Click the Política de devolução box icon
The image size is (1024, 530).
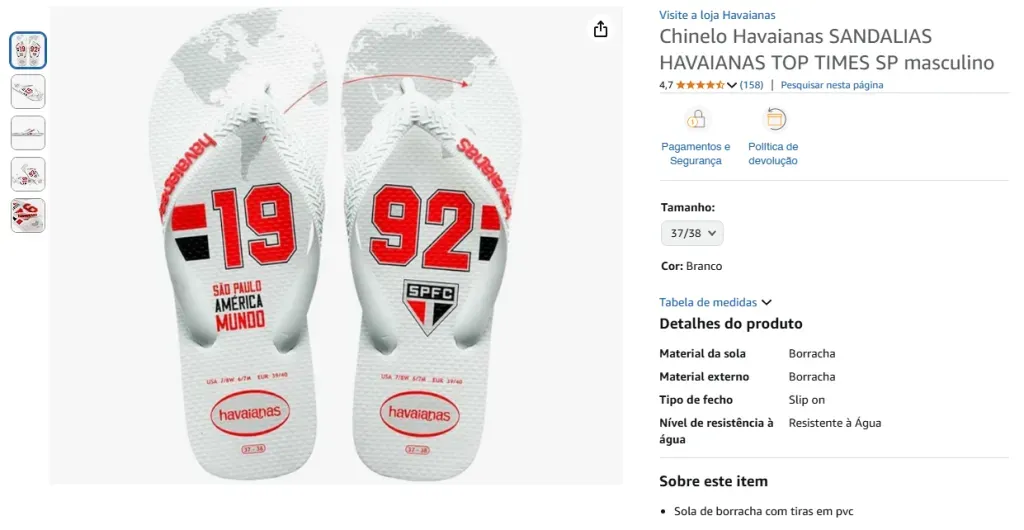[x=775, y=119]
